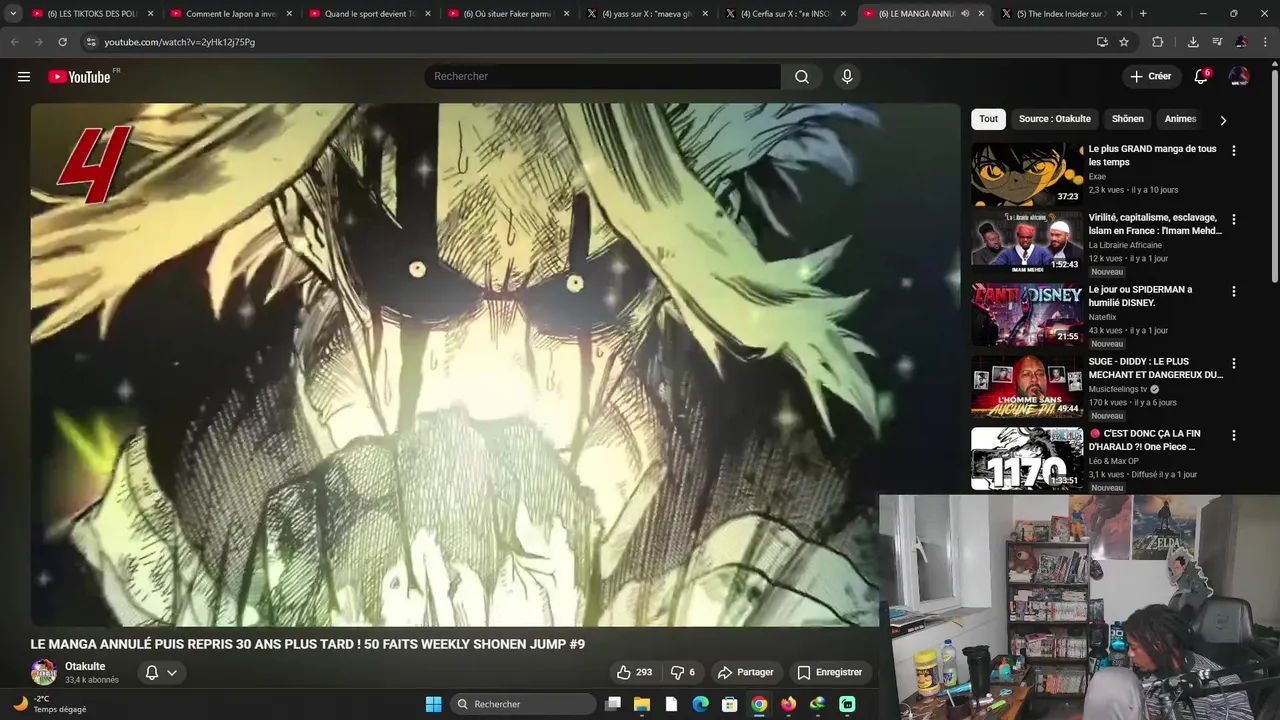The width and height of the screenshot is (1280, 720).
Task: Click the taskbar Rechercher search box
Action: pyautogui.click(x=522, y=704)
